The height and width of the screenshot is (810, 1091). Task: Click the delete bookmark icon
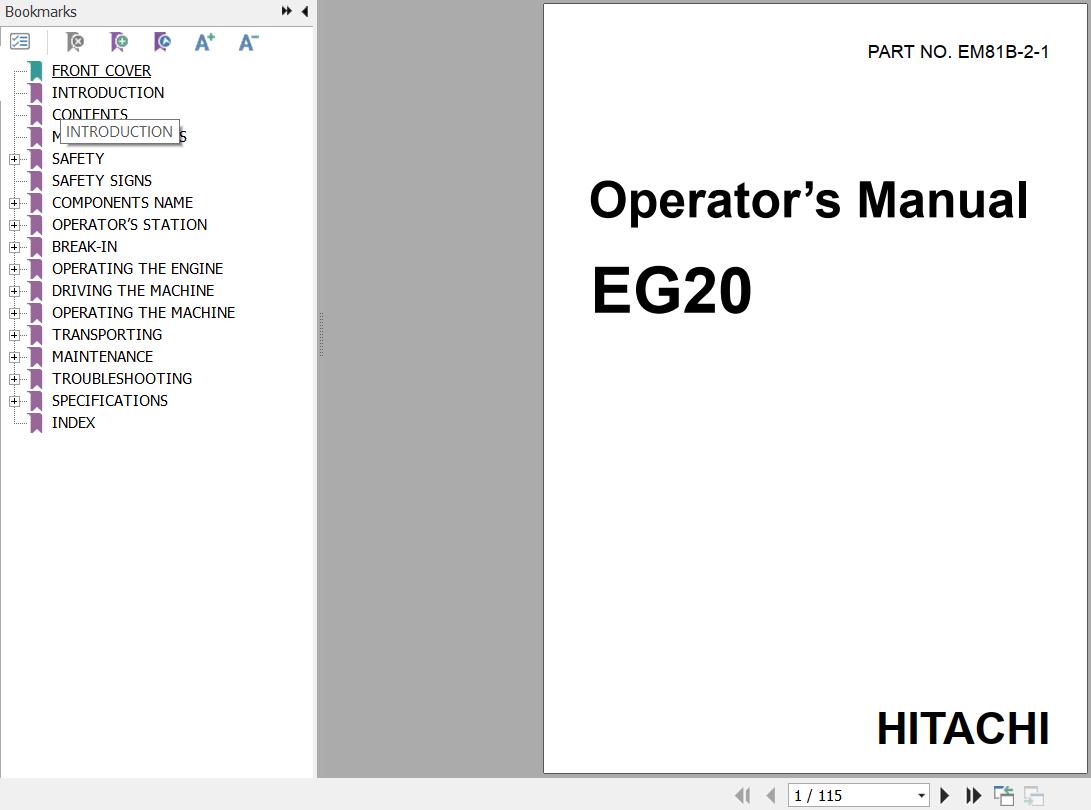coord(74,42)
